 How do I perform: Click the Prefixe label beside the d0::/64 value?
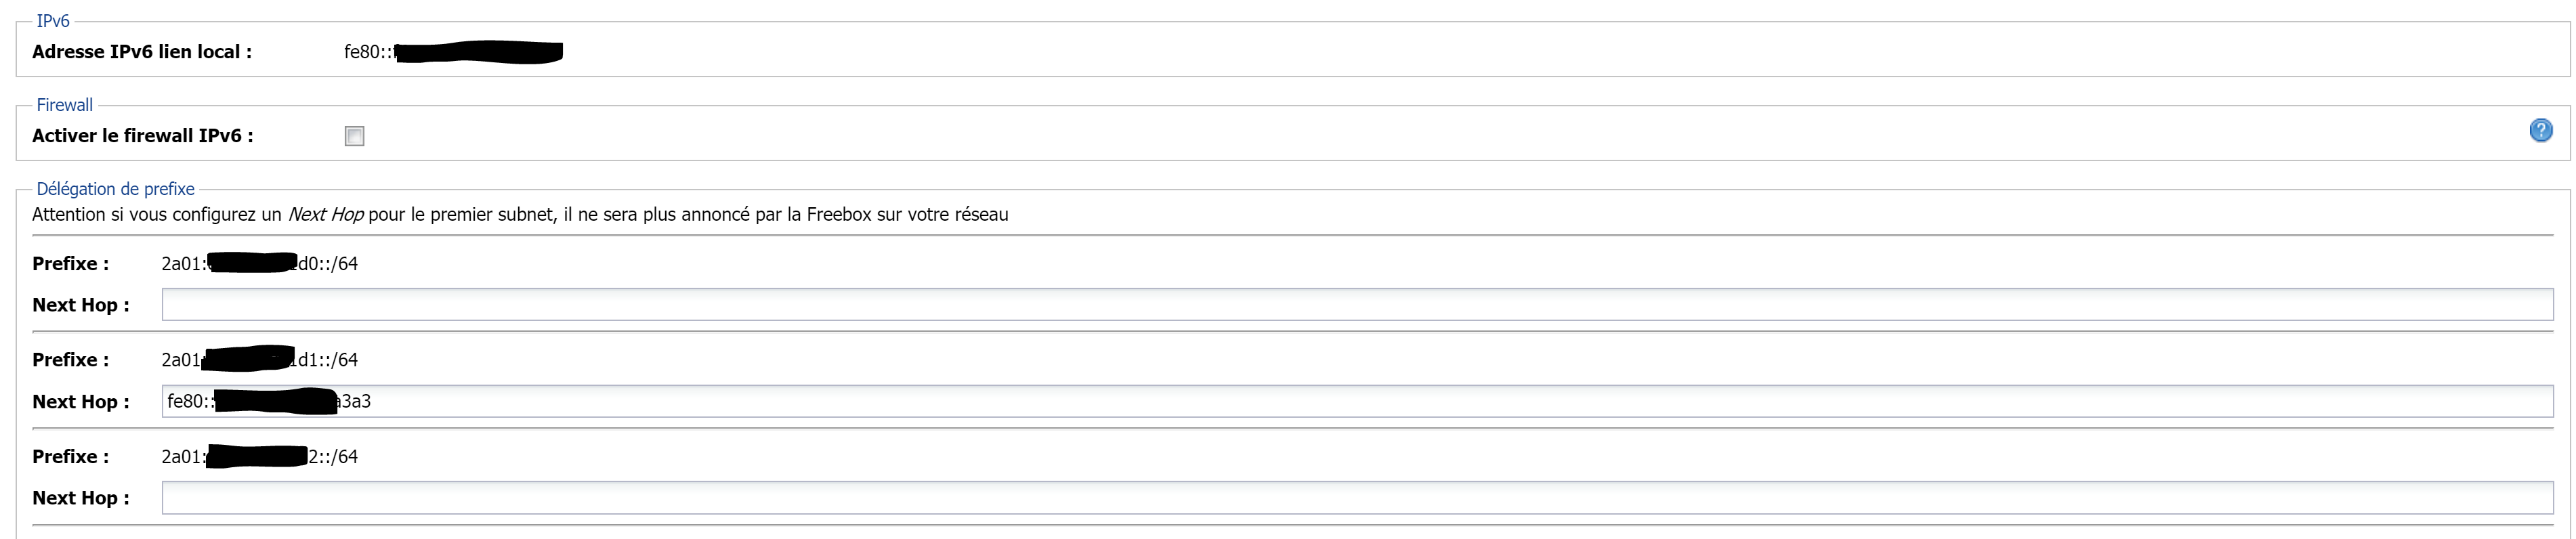(x=70, y=264)
